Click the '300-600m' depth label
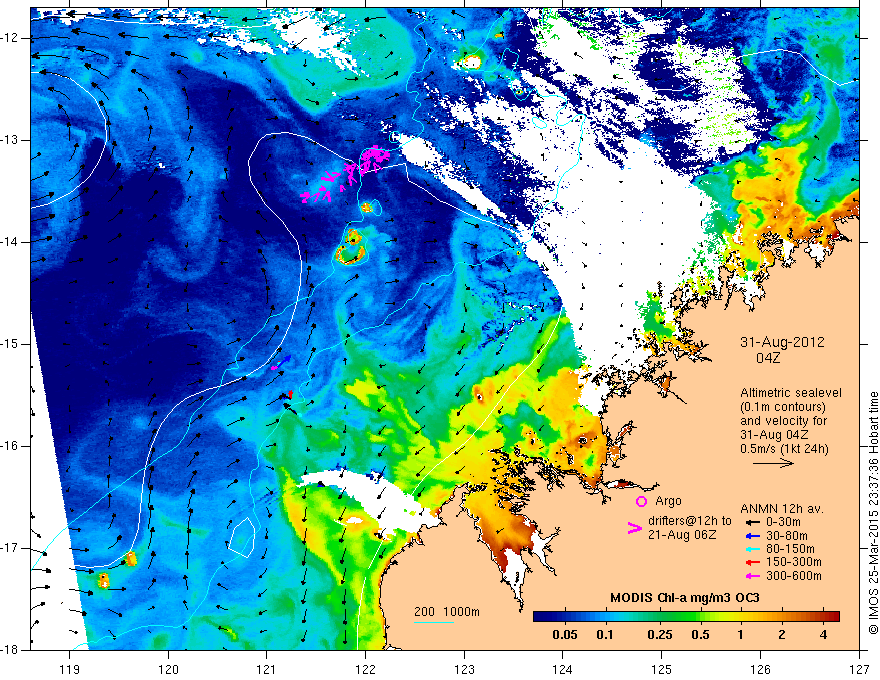The height and width of the screenshot is (680, 880). pyautogui.click(x=794, y=576)
